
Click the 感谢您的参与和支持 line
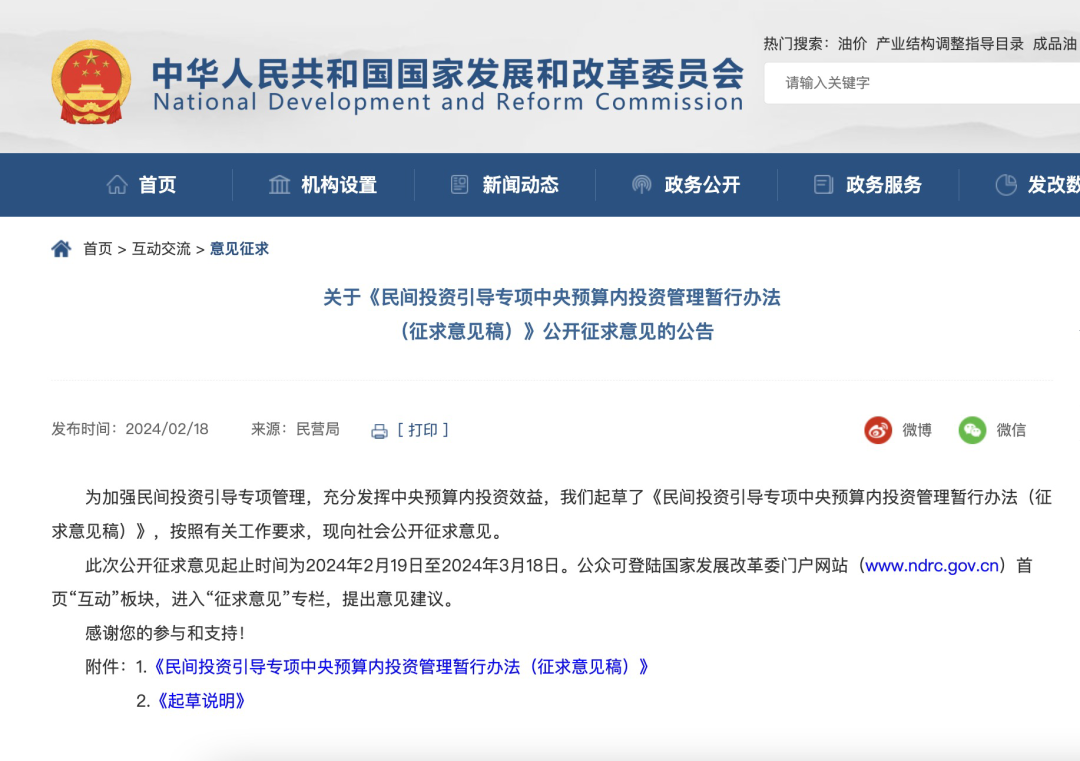[165, 633]
